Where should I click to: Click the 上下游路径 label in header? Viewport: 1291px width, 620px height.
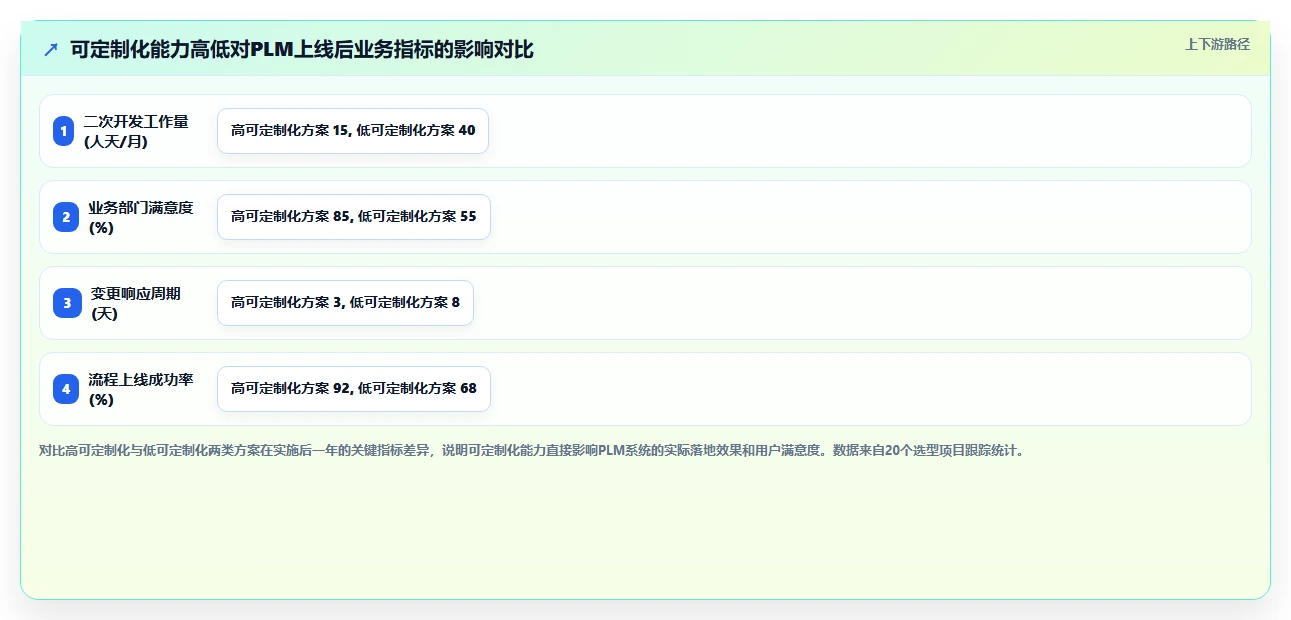click(1217, 44)
